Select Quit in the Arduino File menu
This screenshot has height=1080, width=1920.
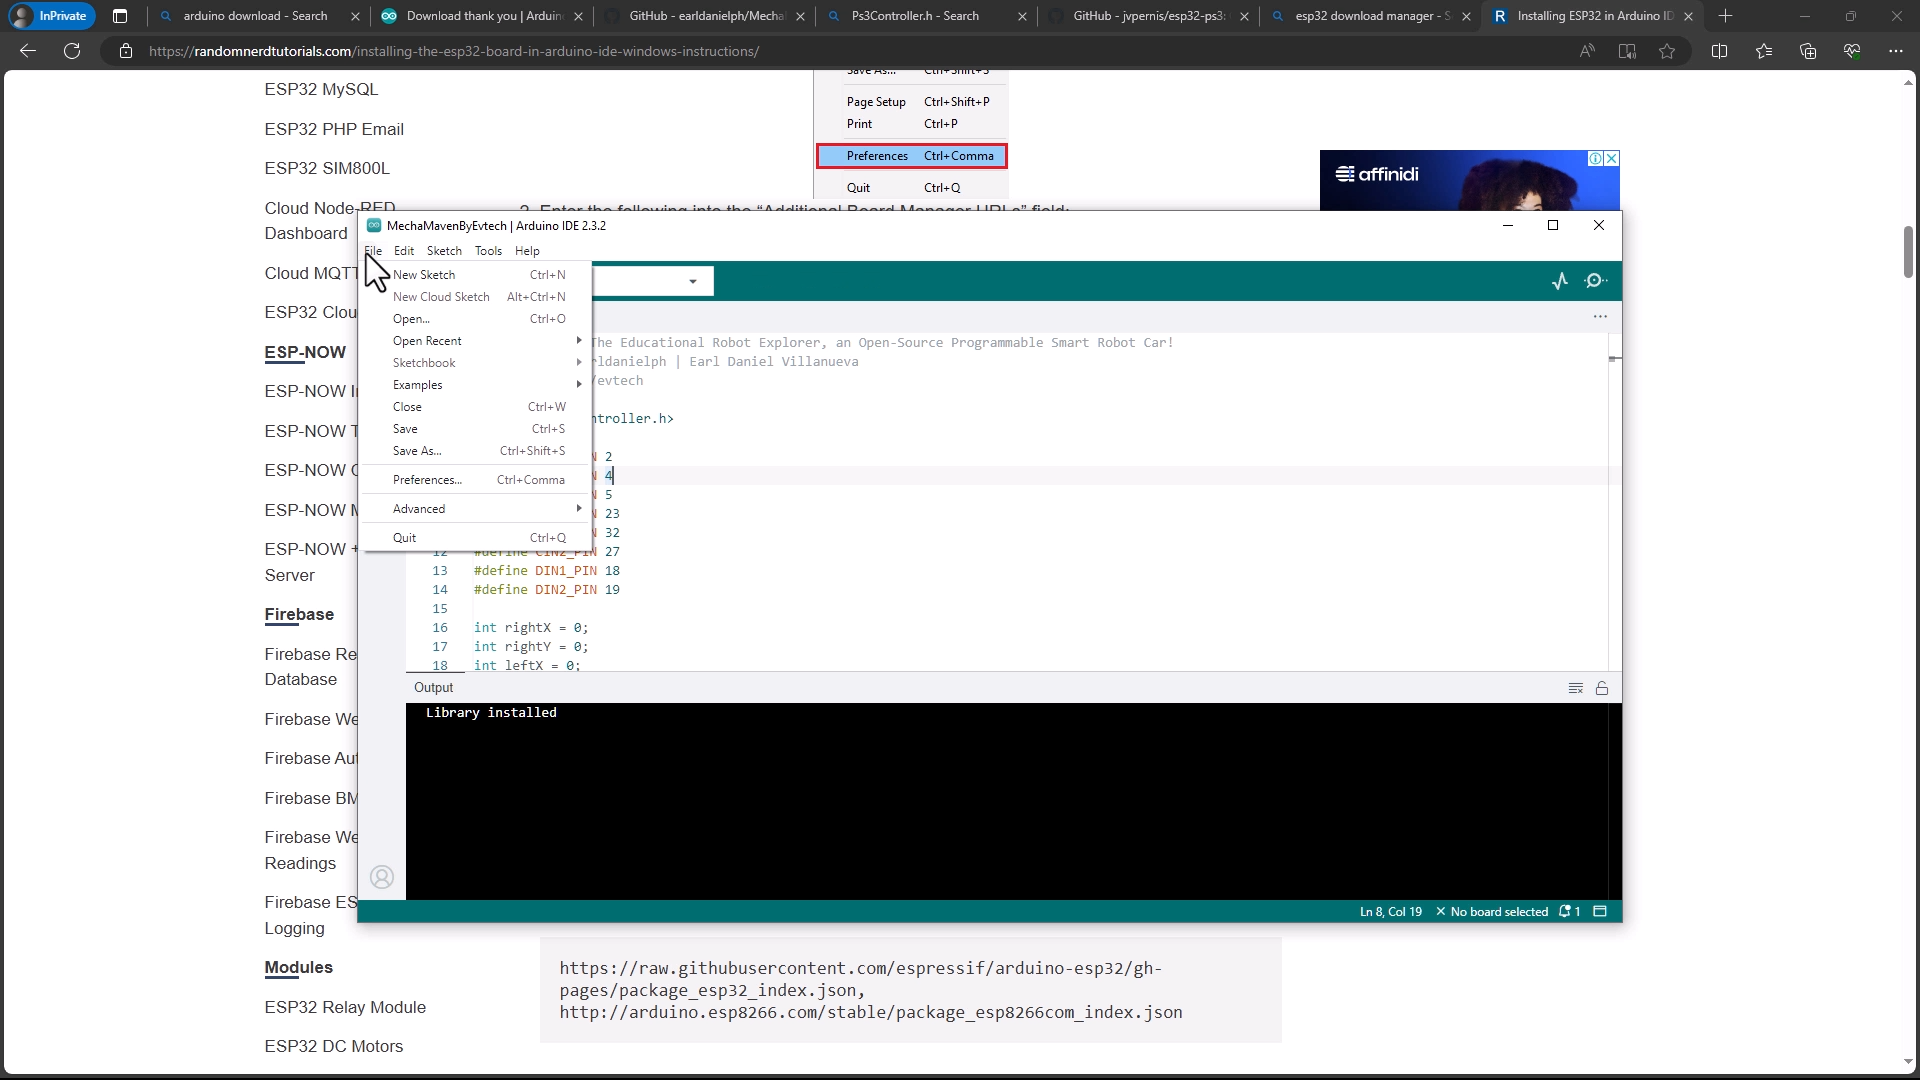(476, 538)
